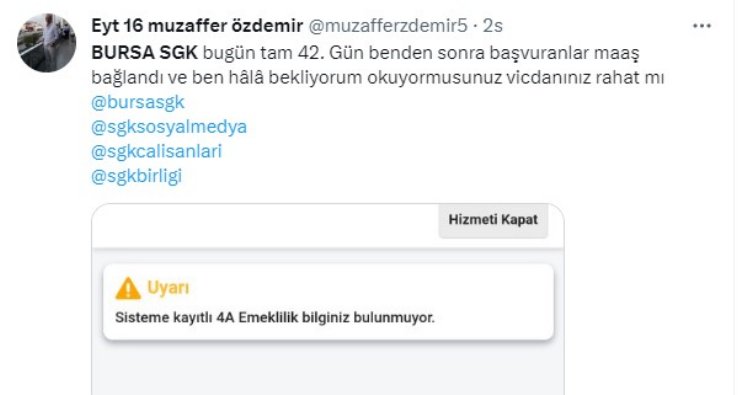Click the tweet body text
This screenshot has width=750, height=395.
[x=377, y=65]
